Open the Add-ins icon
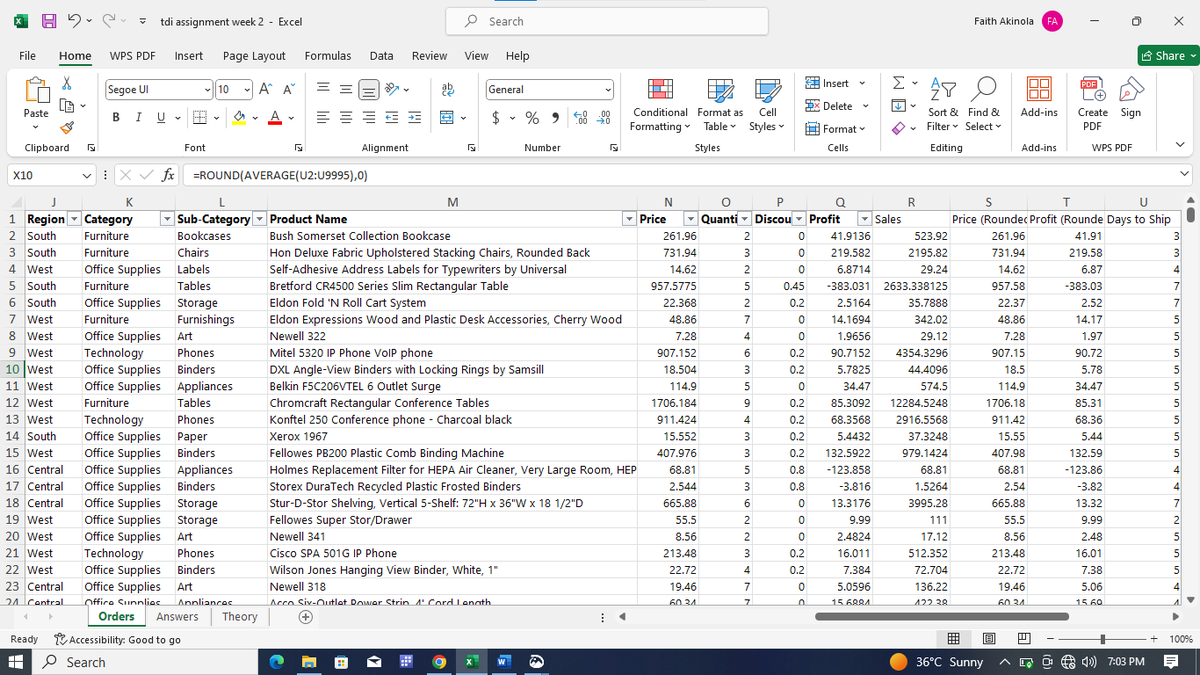This screenshot has height=675, width=1200. point(1039,99)
